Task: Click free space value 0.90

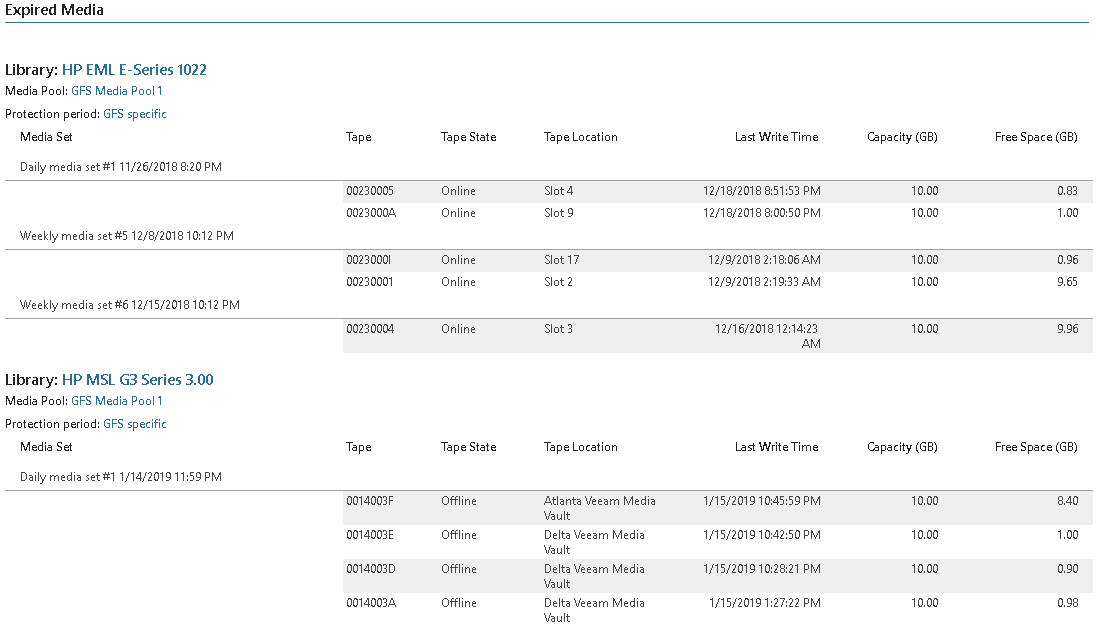Action: pos(1067,569)
